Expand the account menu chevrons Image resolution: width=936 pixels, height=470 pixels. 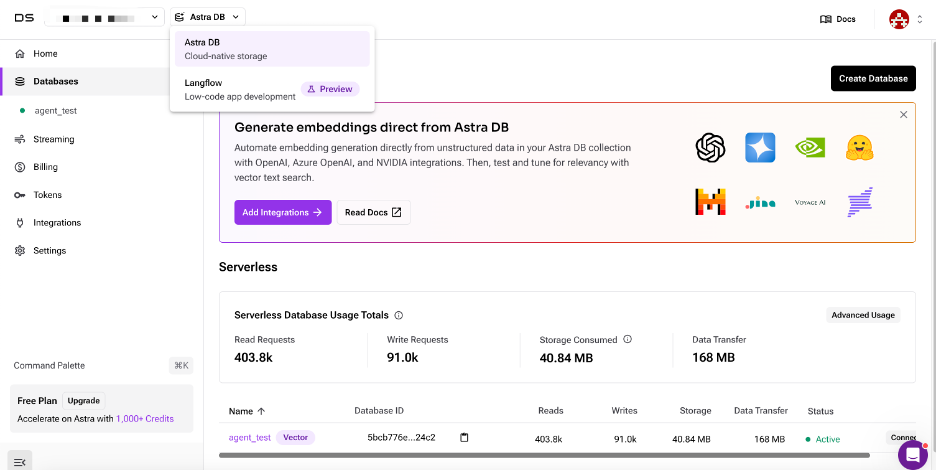(x=920, y=20)
